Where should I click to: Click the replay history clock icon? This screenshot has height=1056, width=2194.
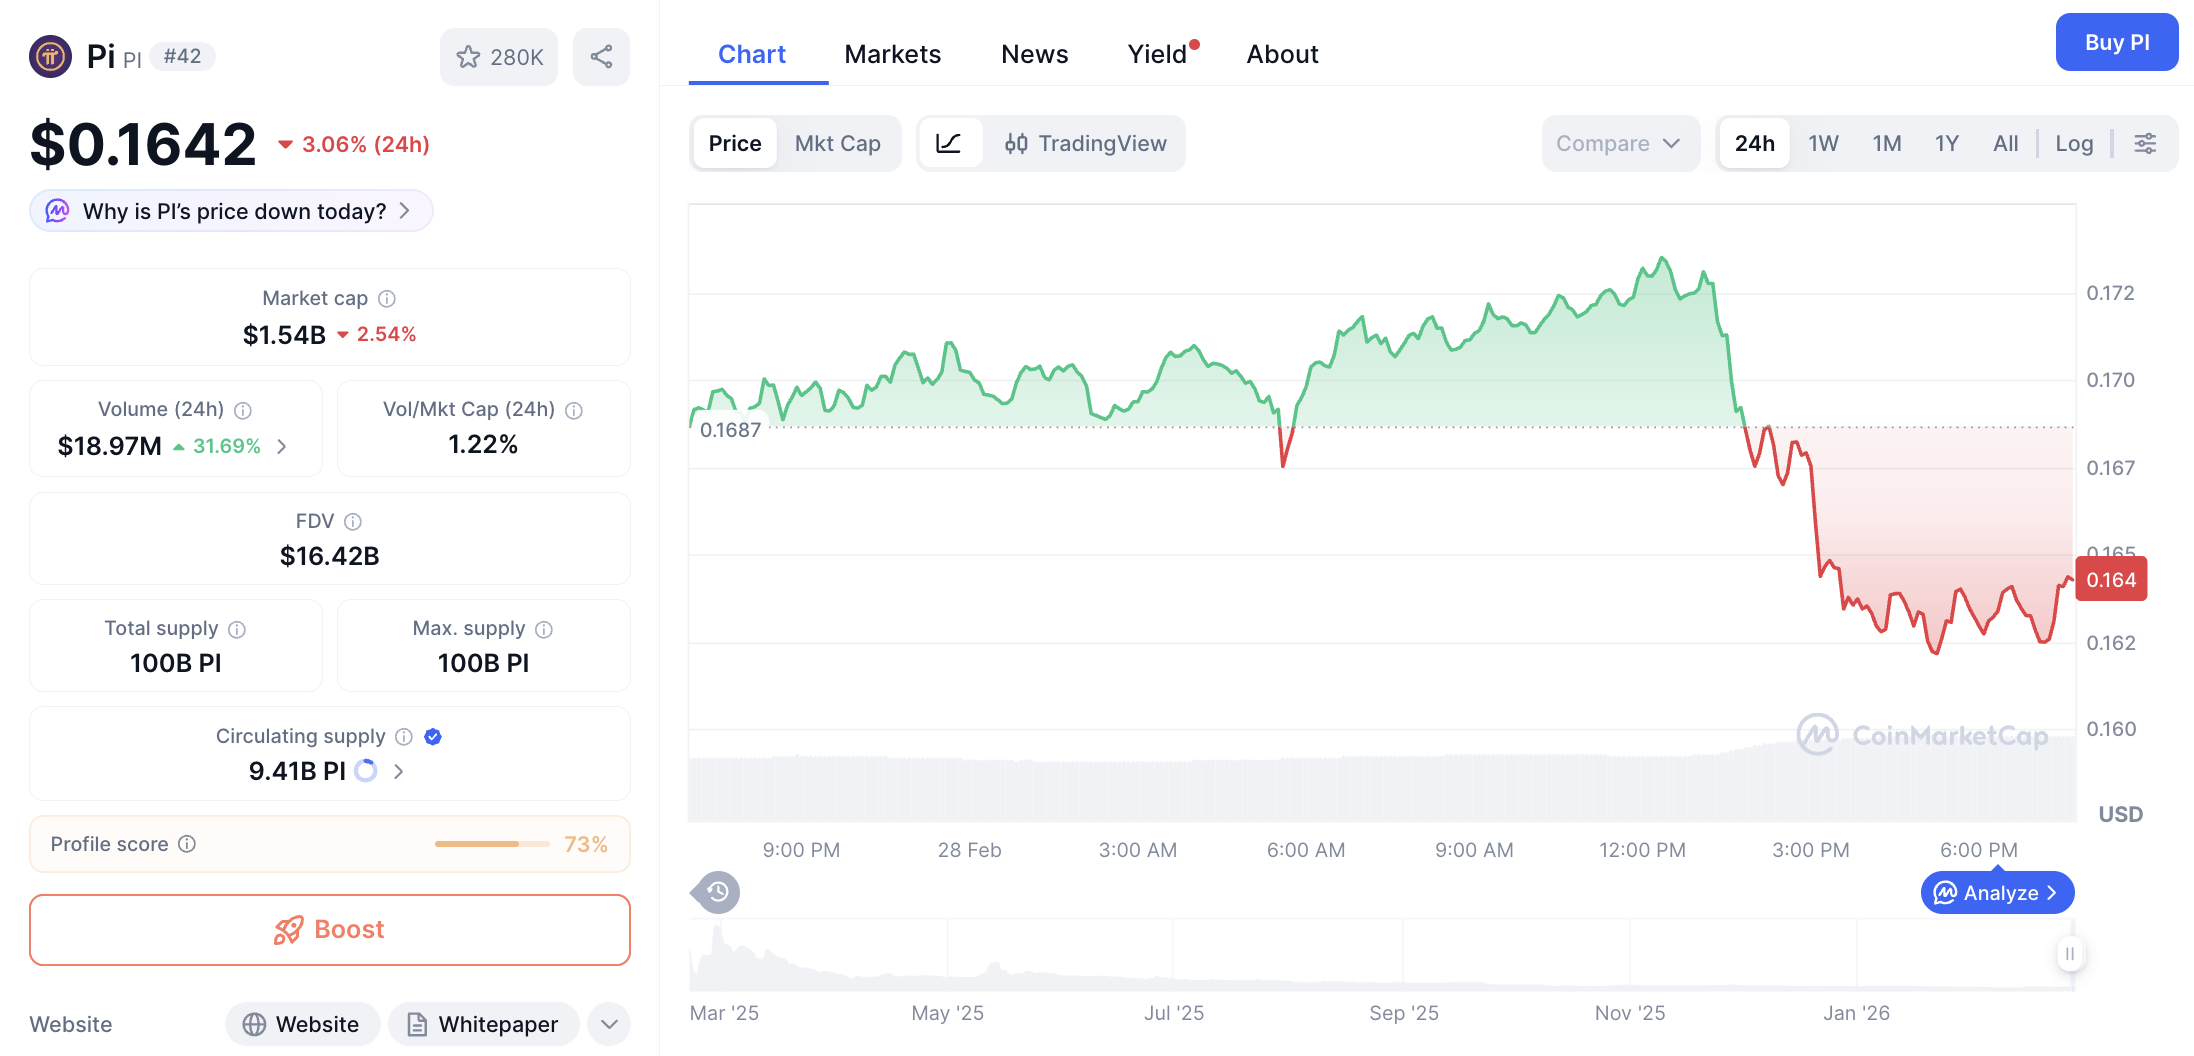point(714,892)
